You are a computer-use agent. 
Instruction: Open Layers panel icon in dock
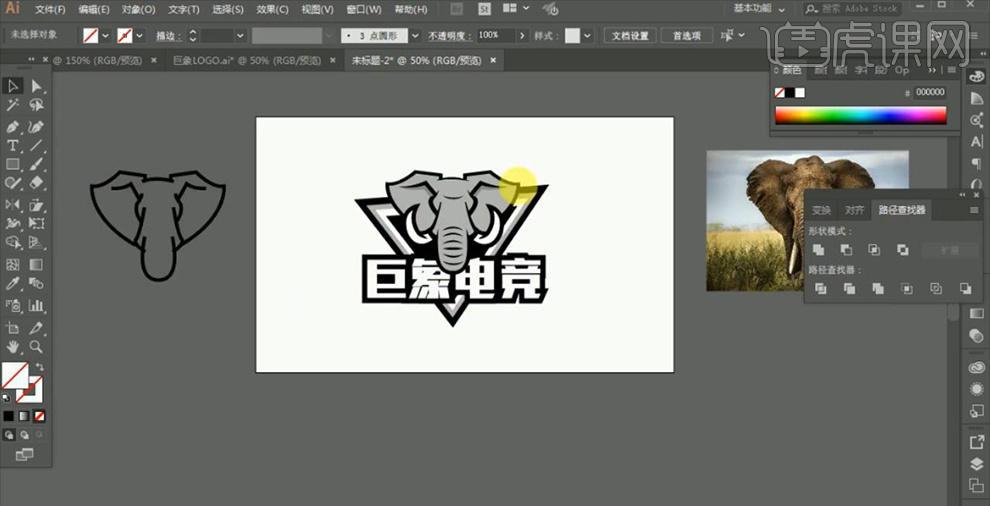(x=976, y=465)
